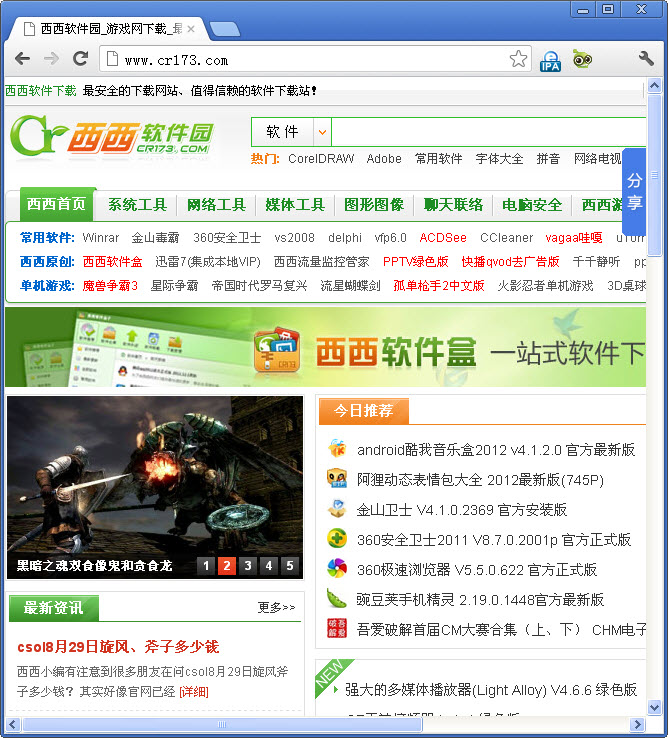This screenshot has width=668, height=738.
Task: Click the Winrar common software link
Action: click(x=101, y=238)
